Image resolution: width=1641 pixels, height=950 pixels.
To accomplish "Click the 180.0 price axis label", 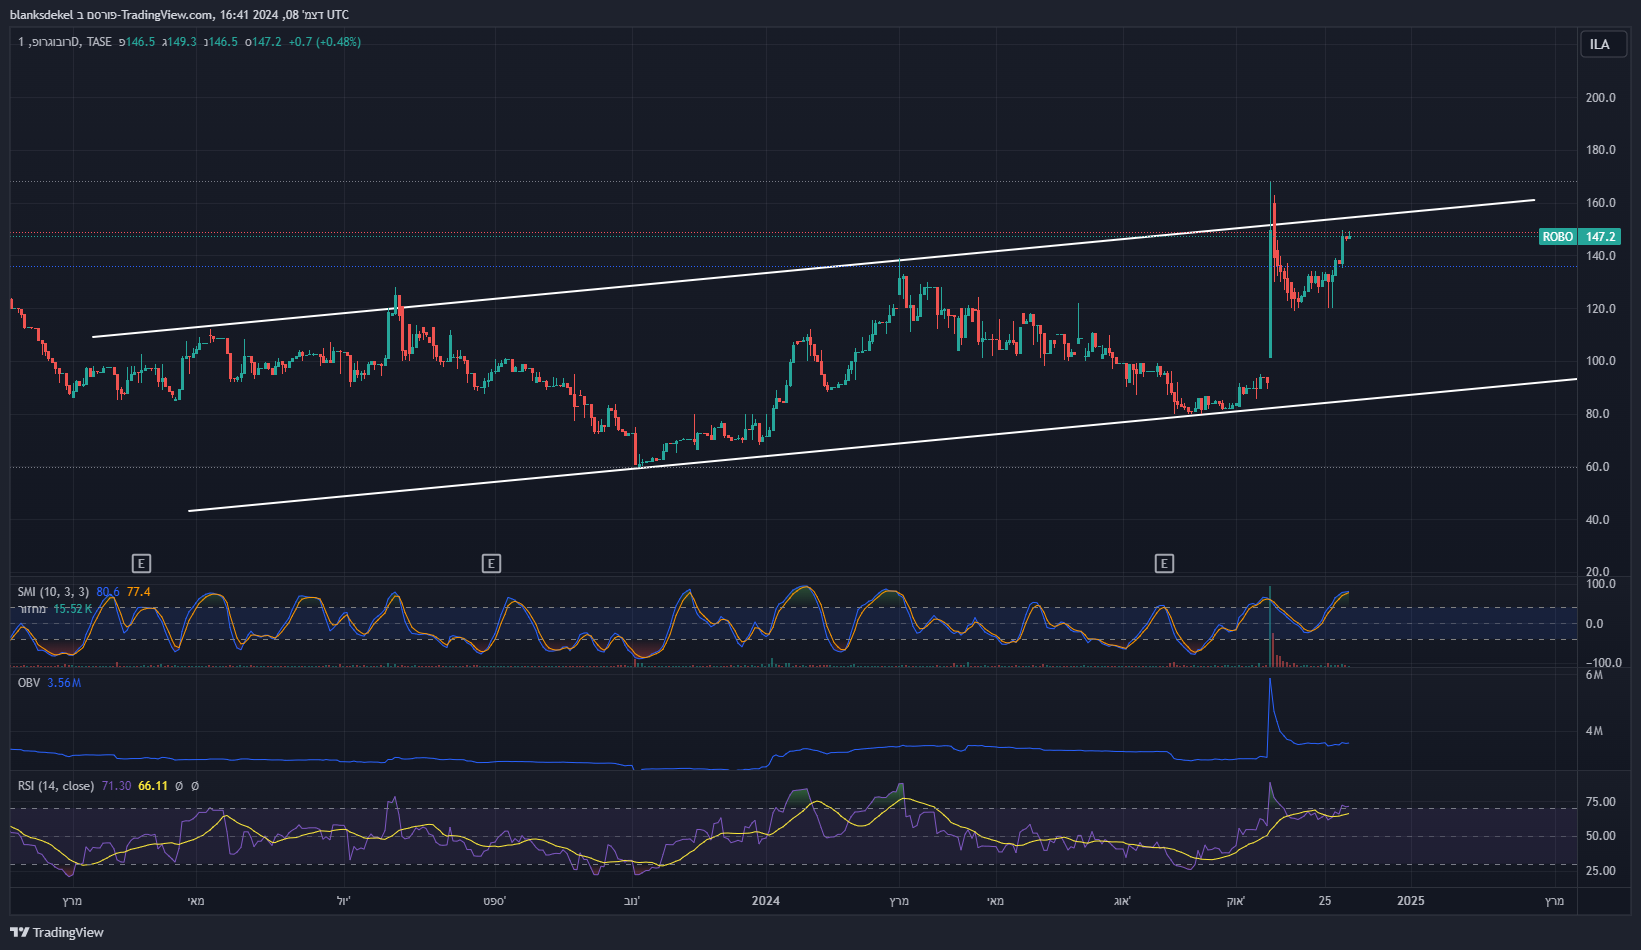I will pyautogui.click(x=1601, y=150).
